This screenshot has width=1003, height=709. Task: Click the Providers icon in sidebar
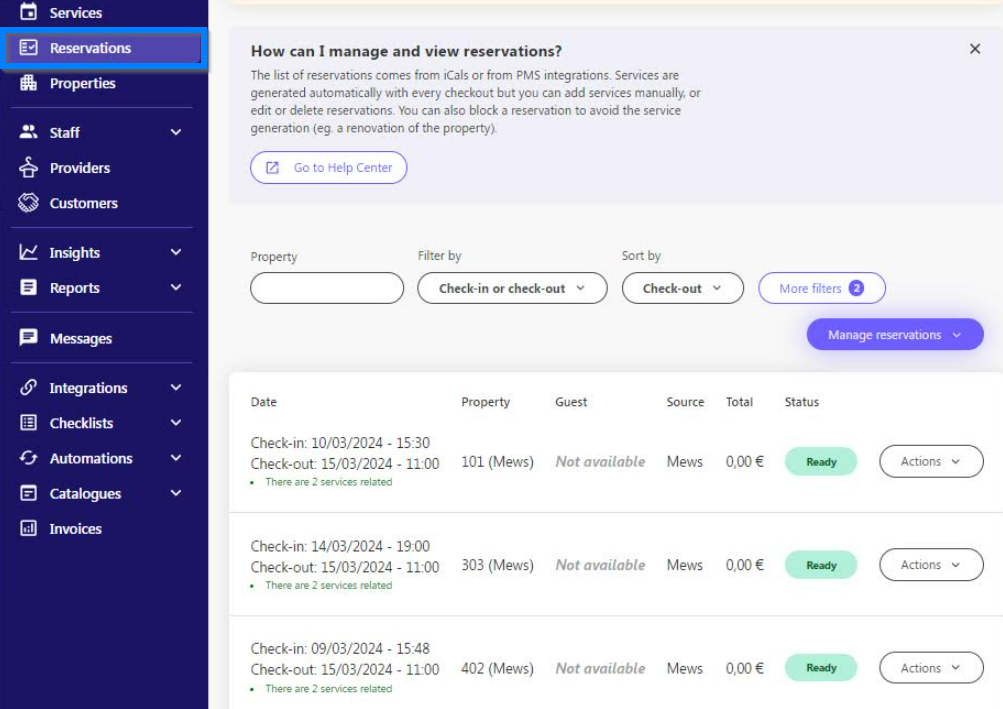point(29,168)
